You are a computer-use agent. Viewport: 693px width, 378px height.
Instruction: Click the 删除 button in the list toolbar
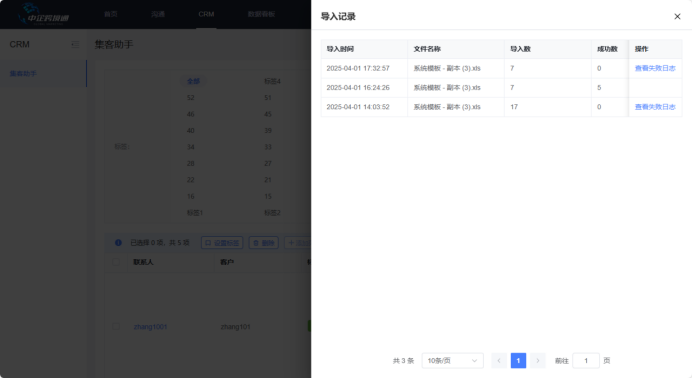(x=263, y=243)
